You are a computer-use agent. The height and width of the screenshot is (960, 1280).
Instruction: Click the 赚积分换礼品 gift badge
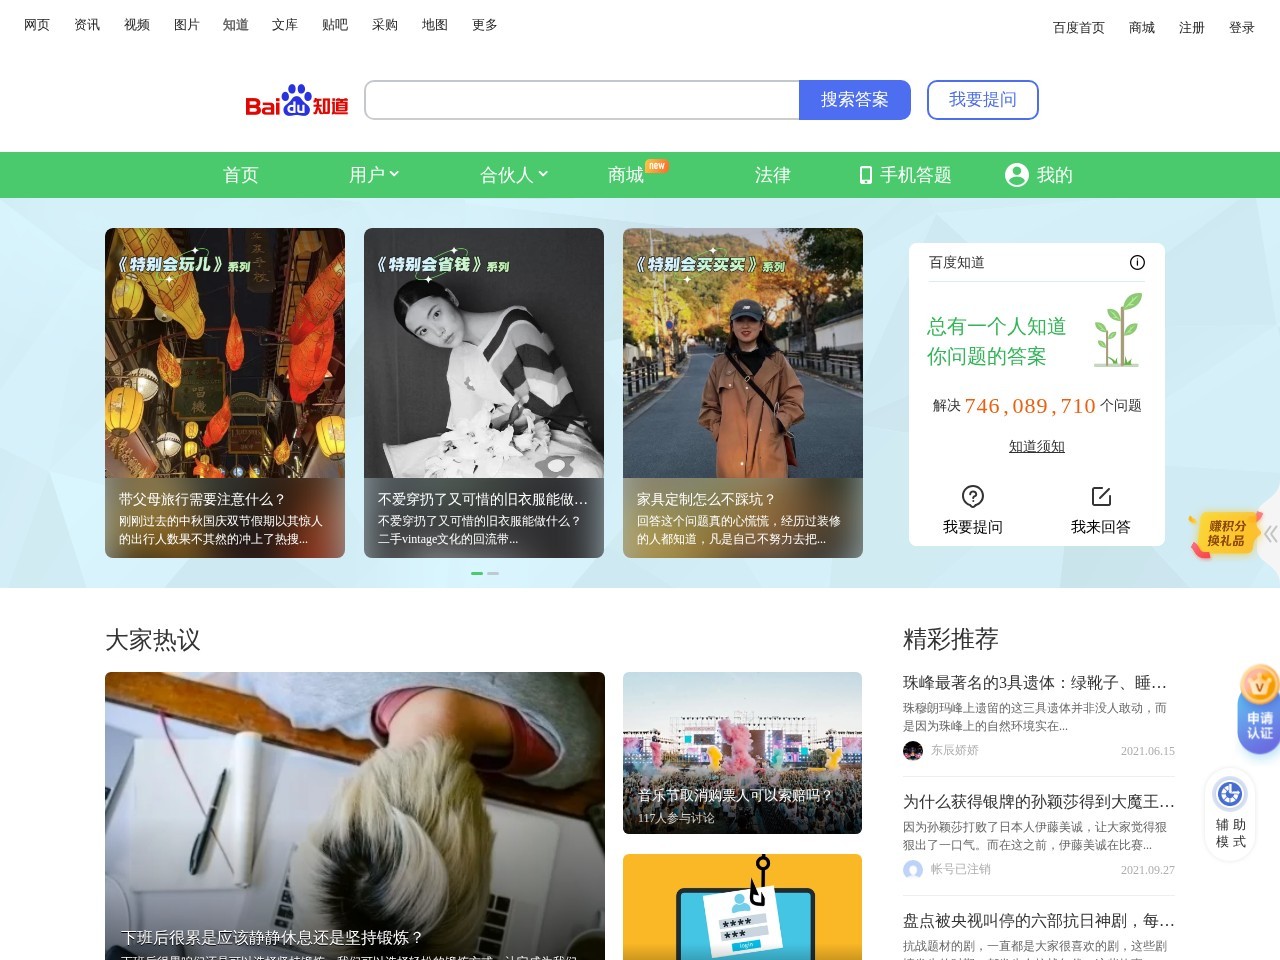pos(1226,534)
